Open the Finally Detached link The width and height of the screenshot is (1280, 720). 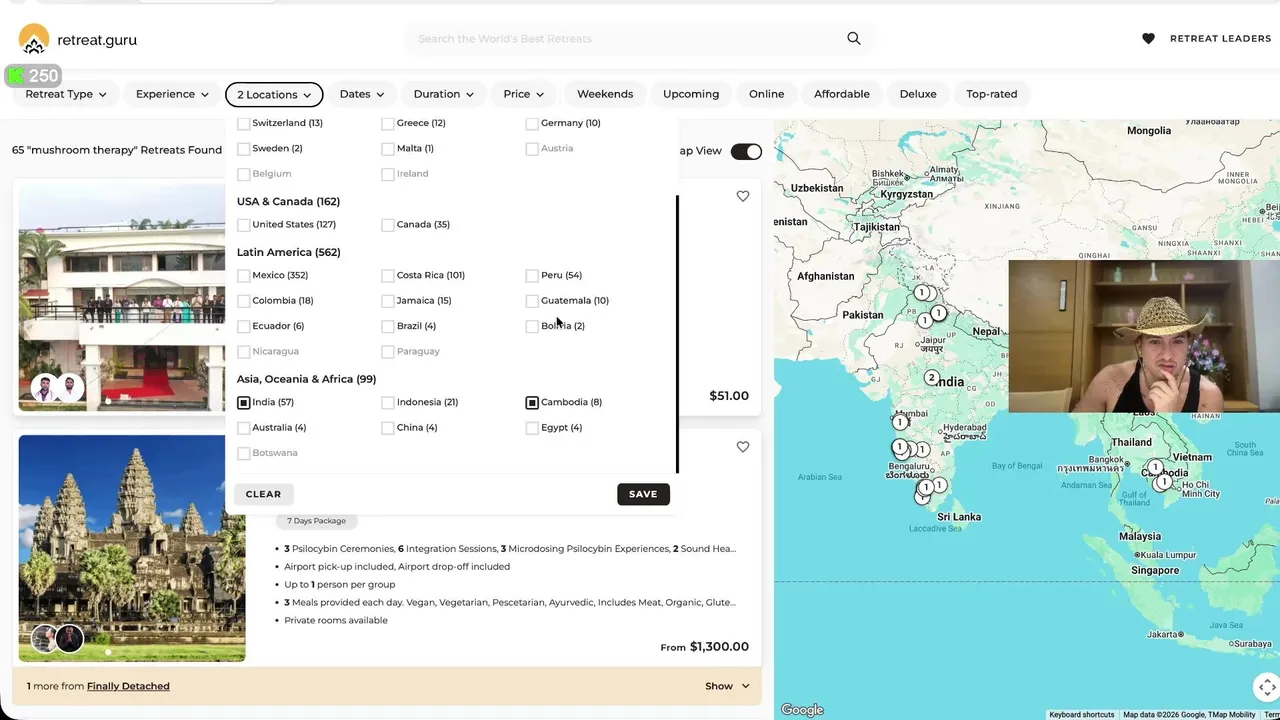128,686
